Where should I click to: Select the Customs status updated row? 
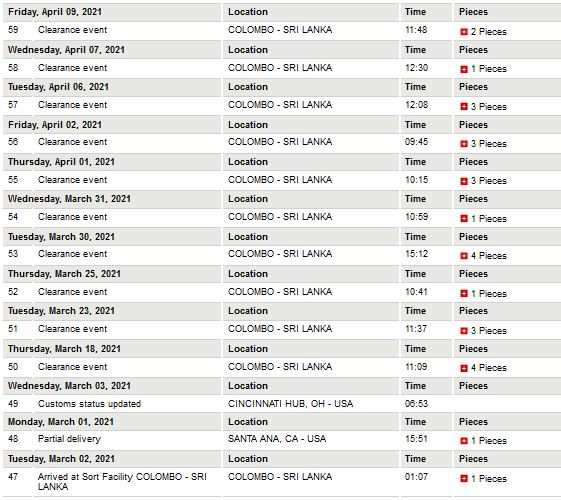(x=280, y=404)
